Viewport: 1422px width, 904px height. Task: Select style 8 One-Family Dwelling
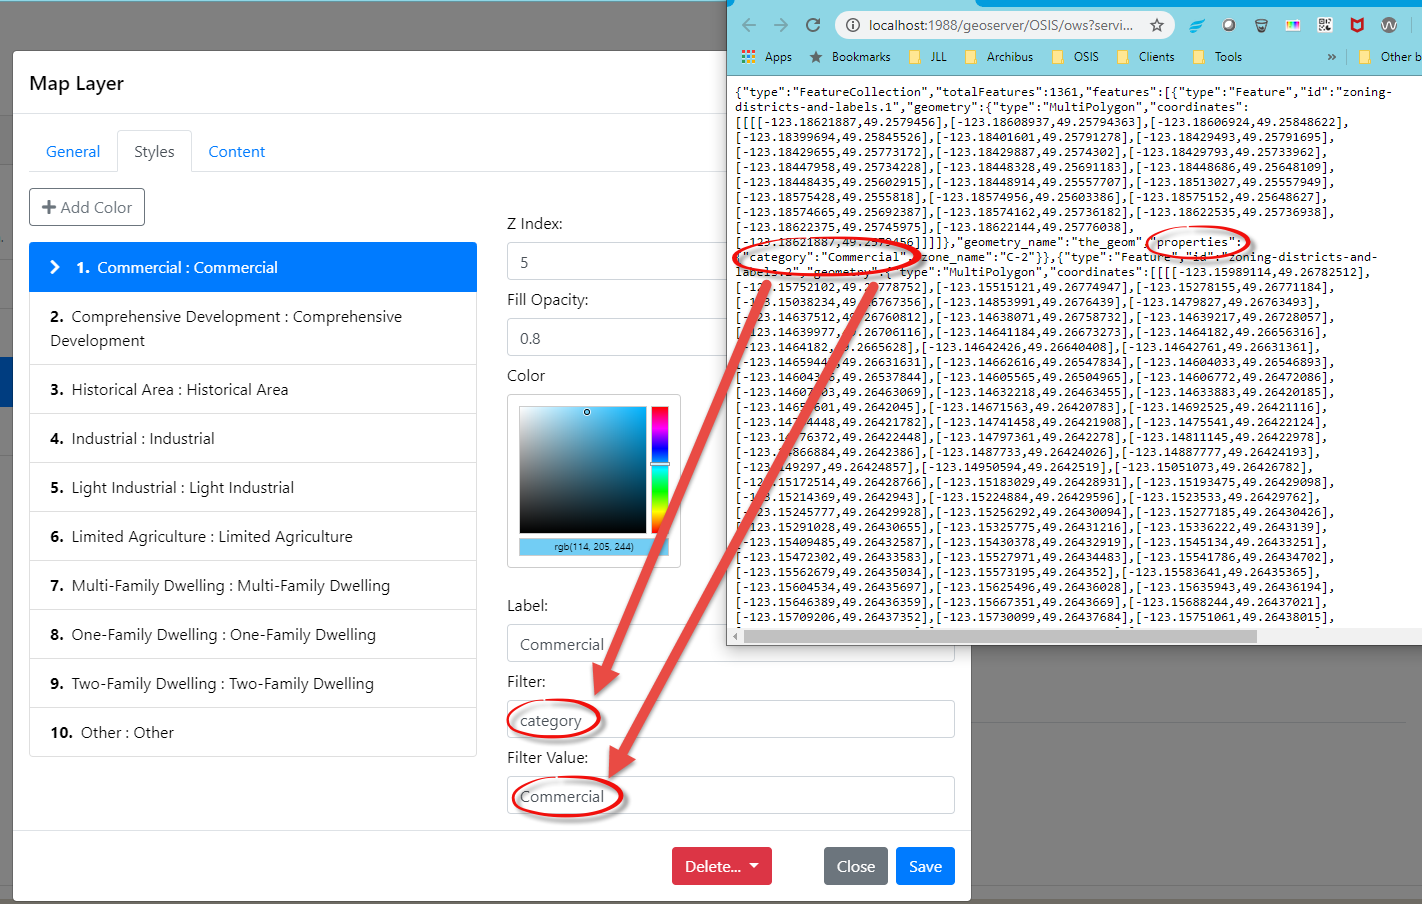click(253, 634)
